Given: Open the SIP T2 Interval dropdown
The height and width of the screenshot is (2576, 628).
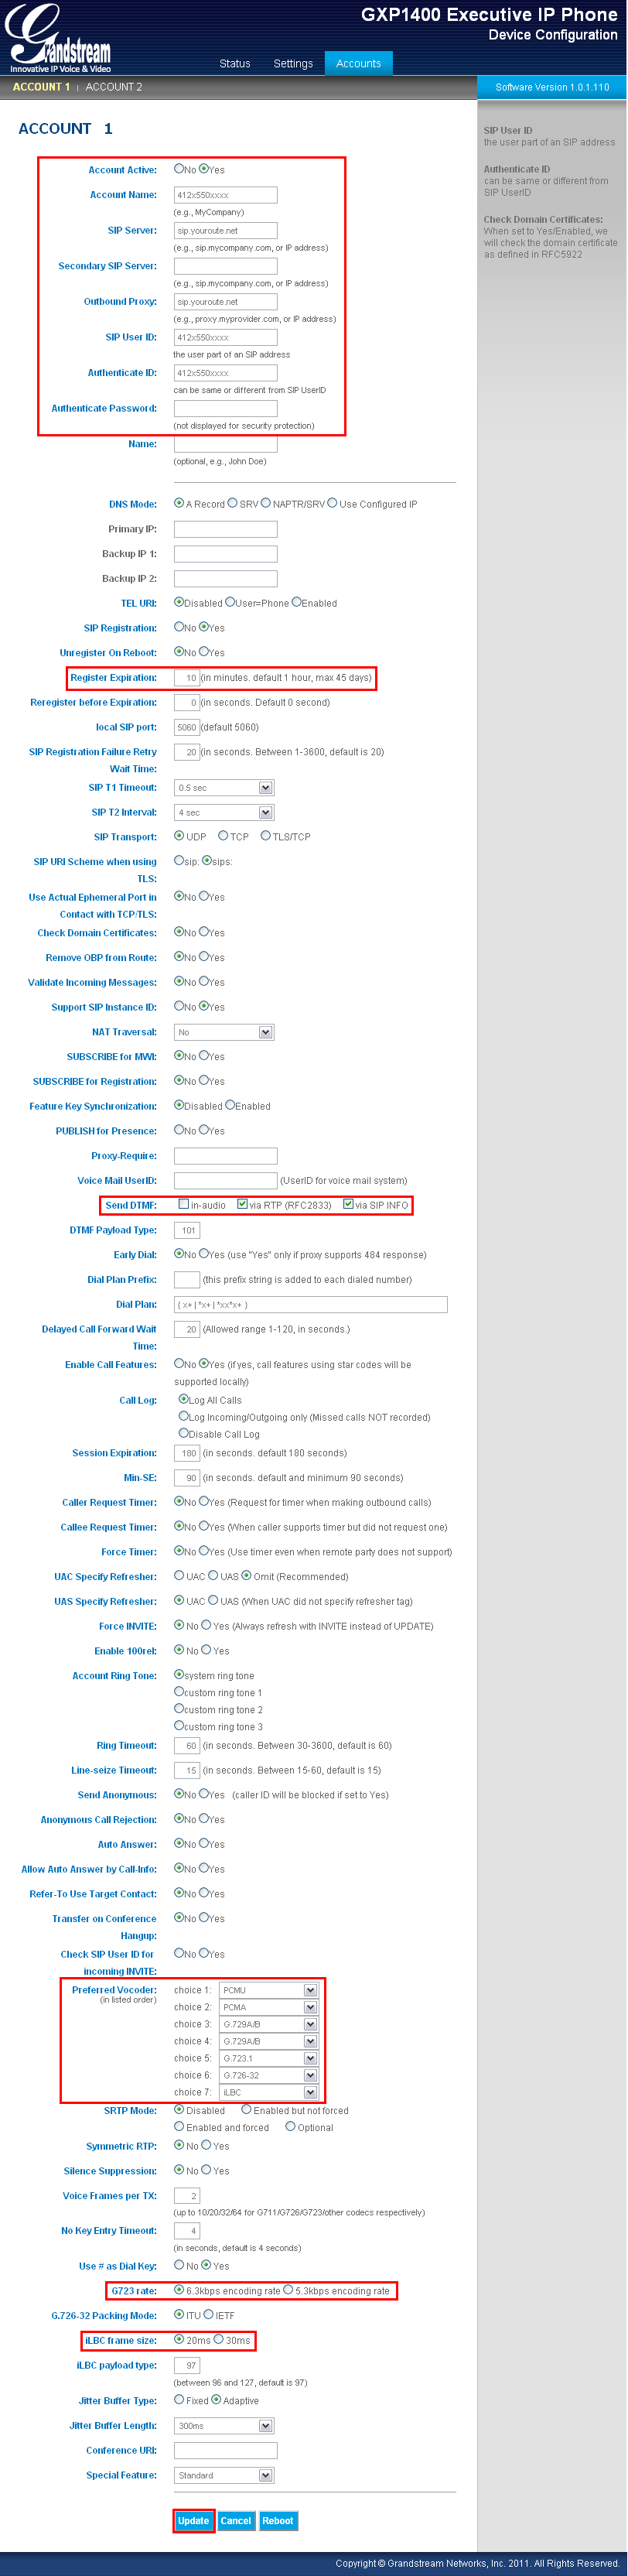Looking at the screenshot, I should click(224, 813).
